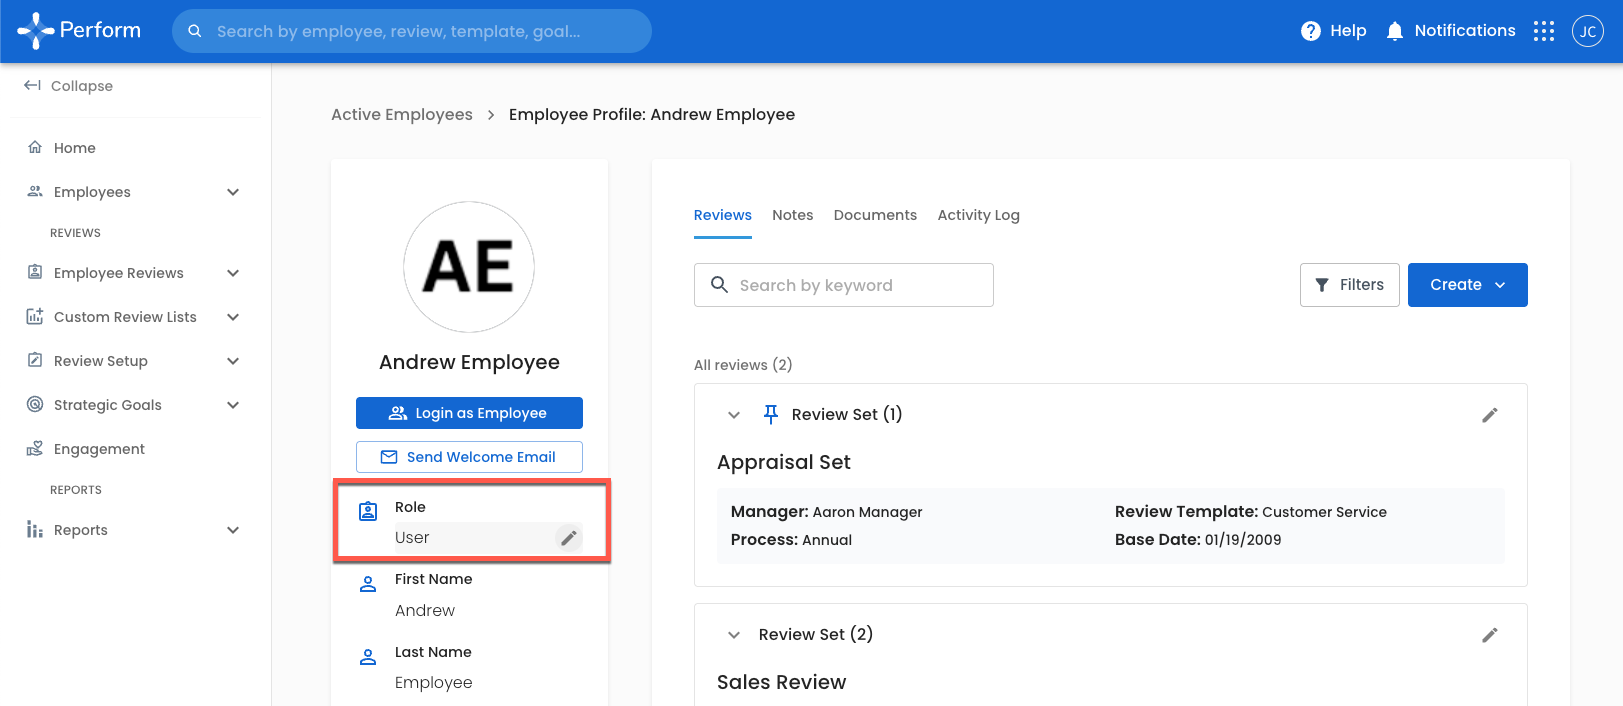The height and width of the screenshot is (706, 1623).
Task: Collapse Review Set (1) with its chevron
Action: [734, 415]
